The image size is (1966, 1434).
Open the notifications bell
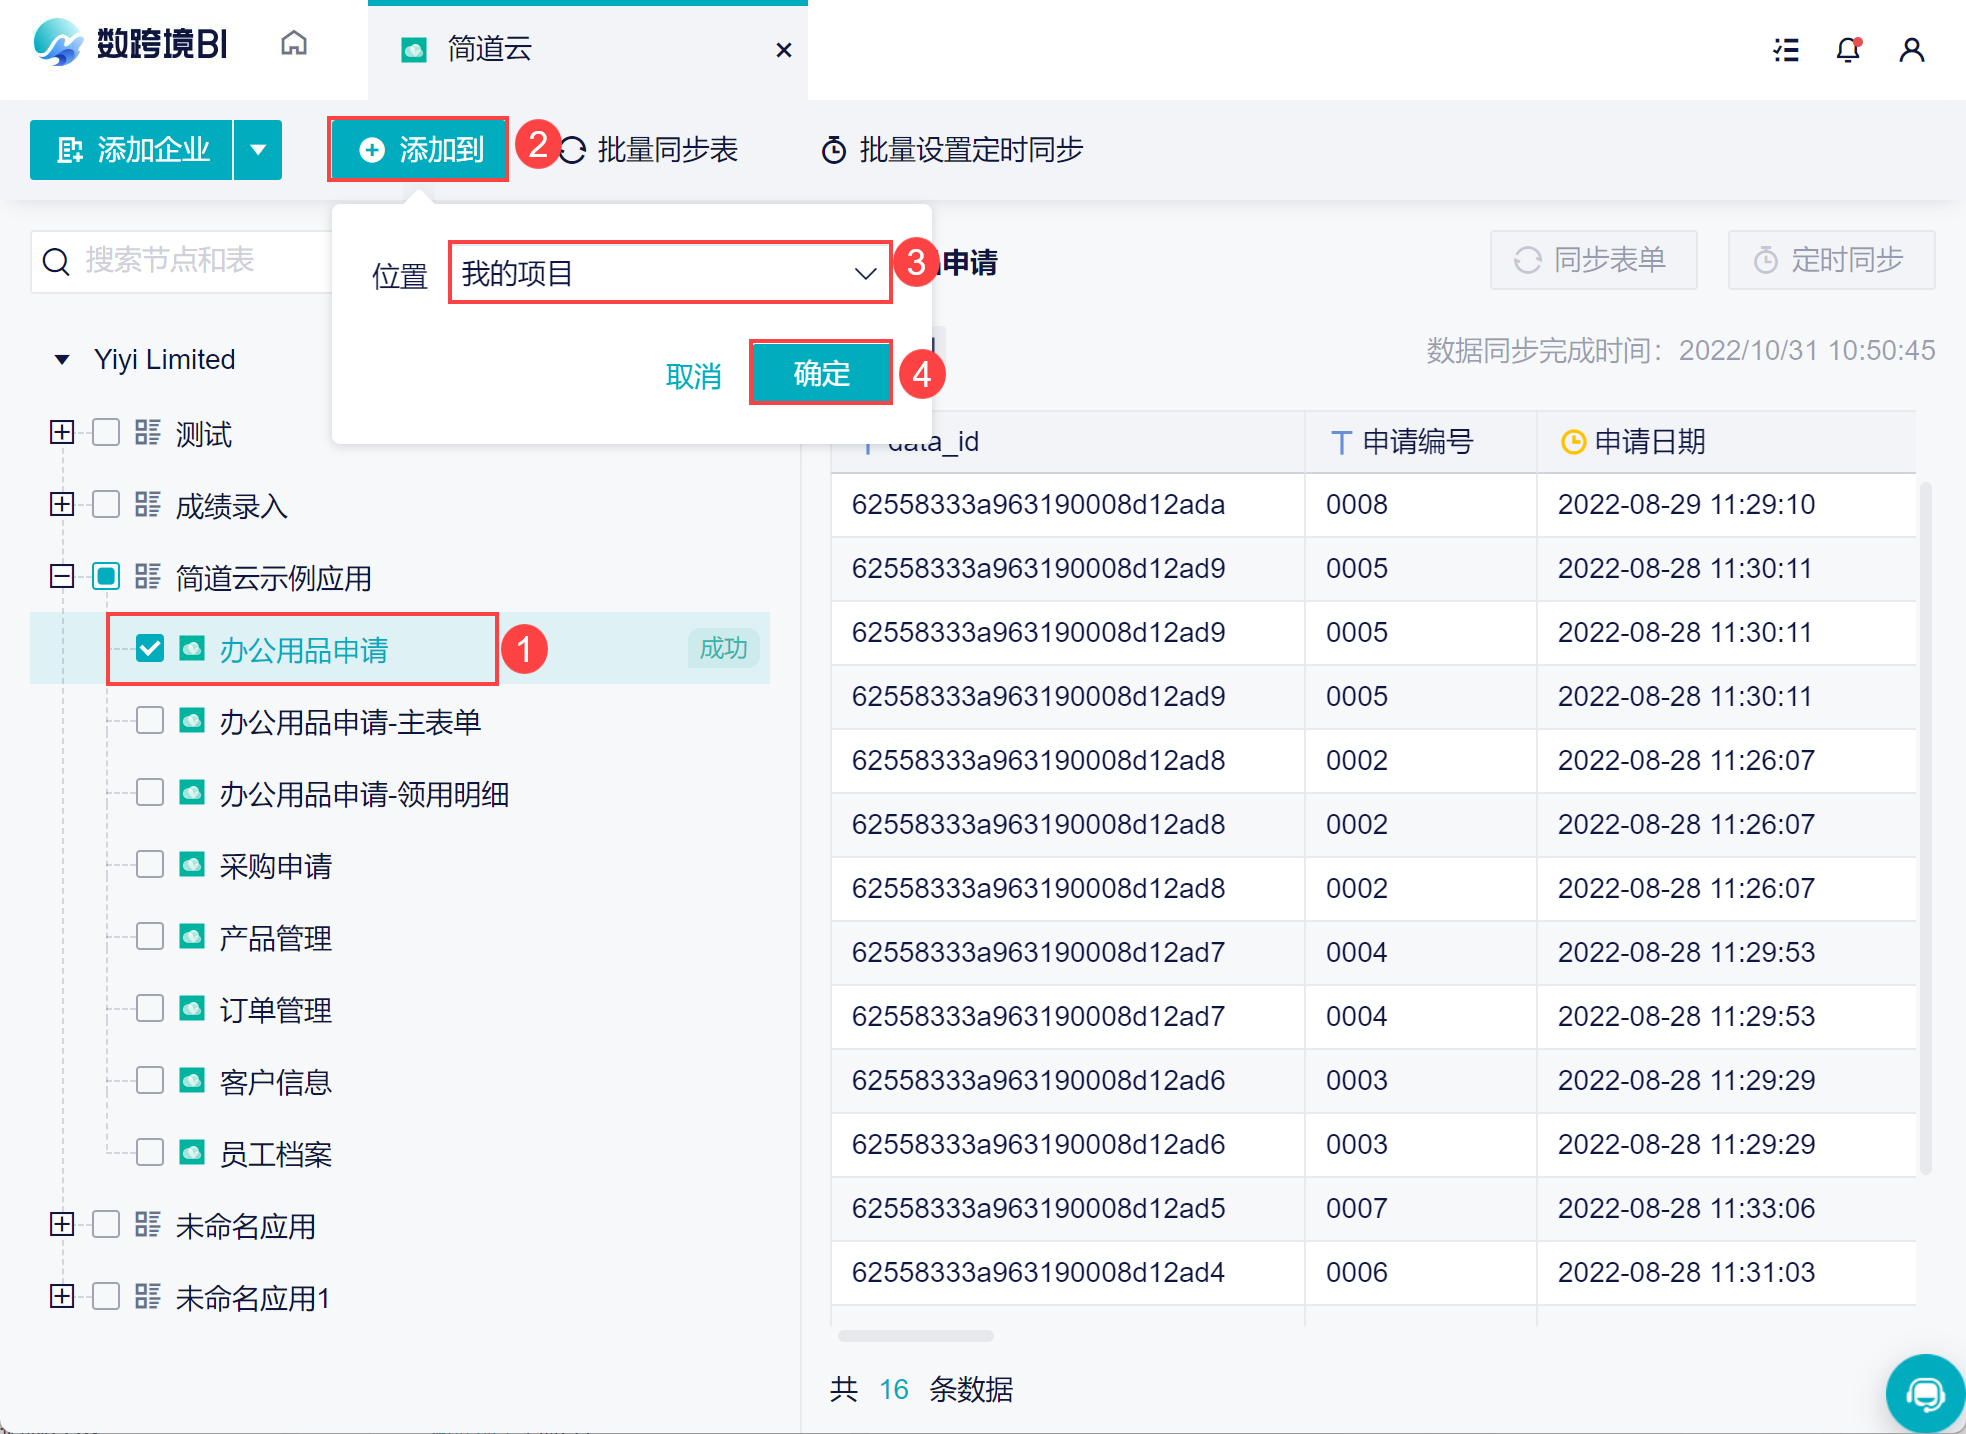click(1848, 49)
